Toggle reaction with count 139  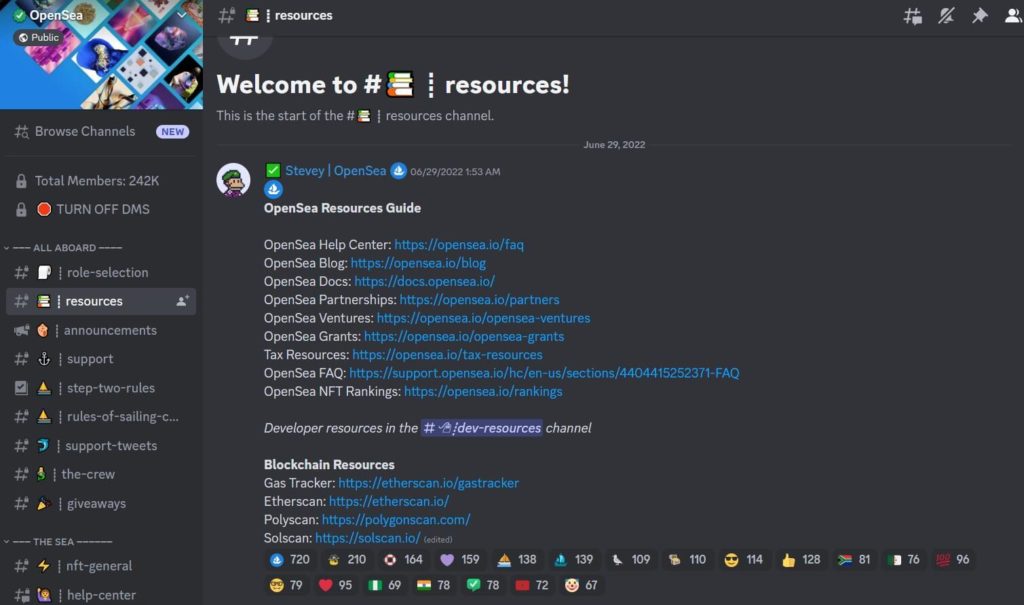(573, 560)
